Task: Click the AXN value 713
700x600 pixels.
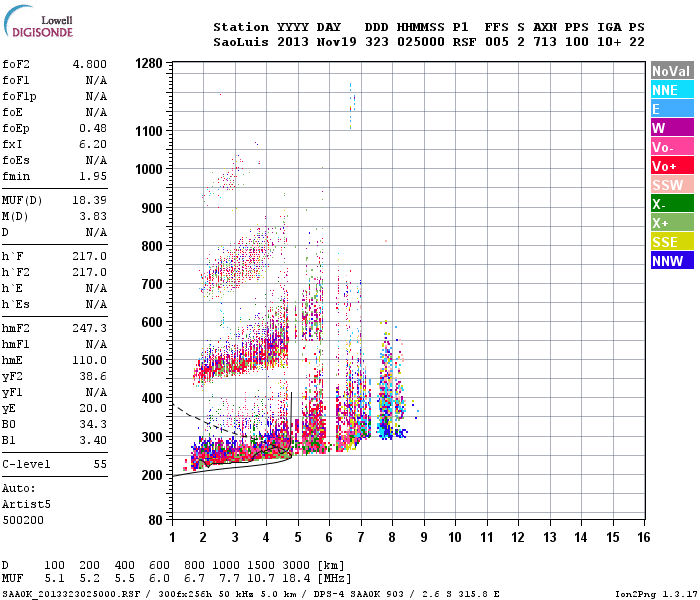Action: [x=545, y=42]
